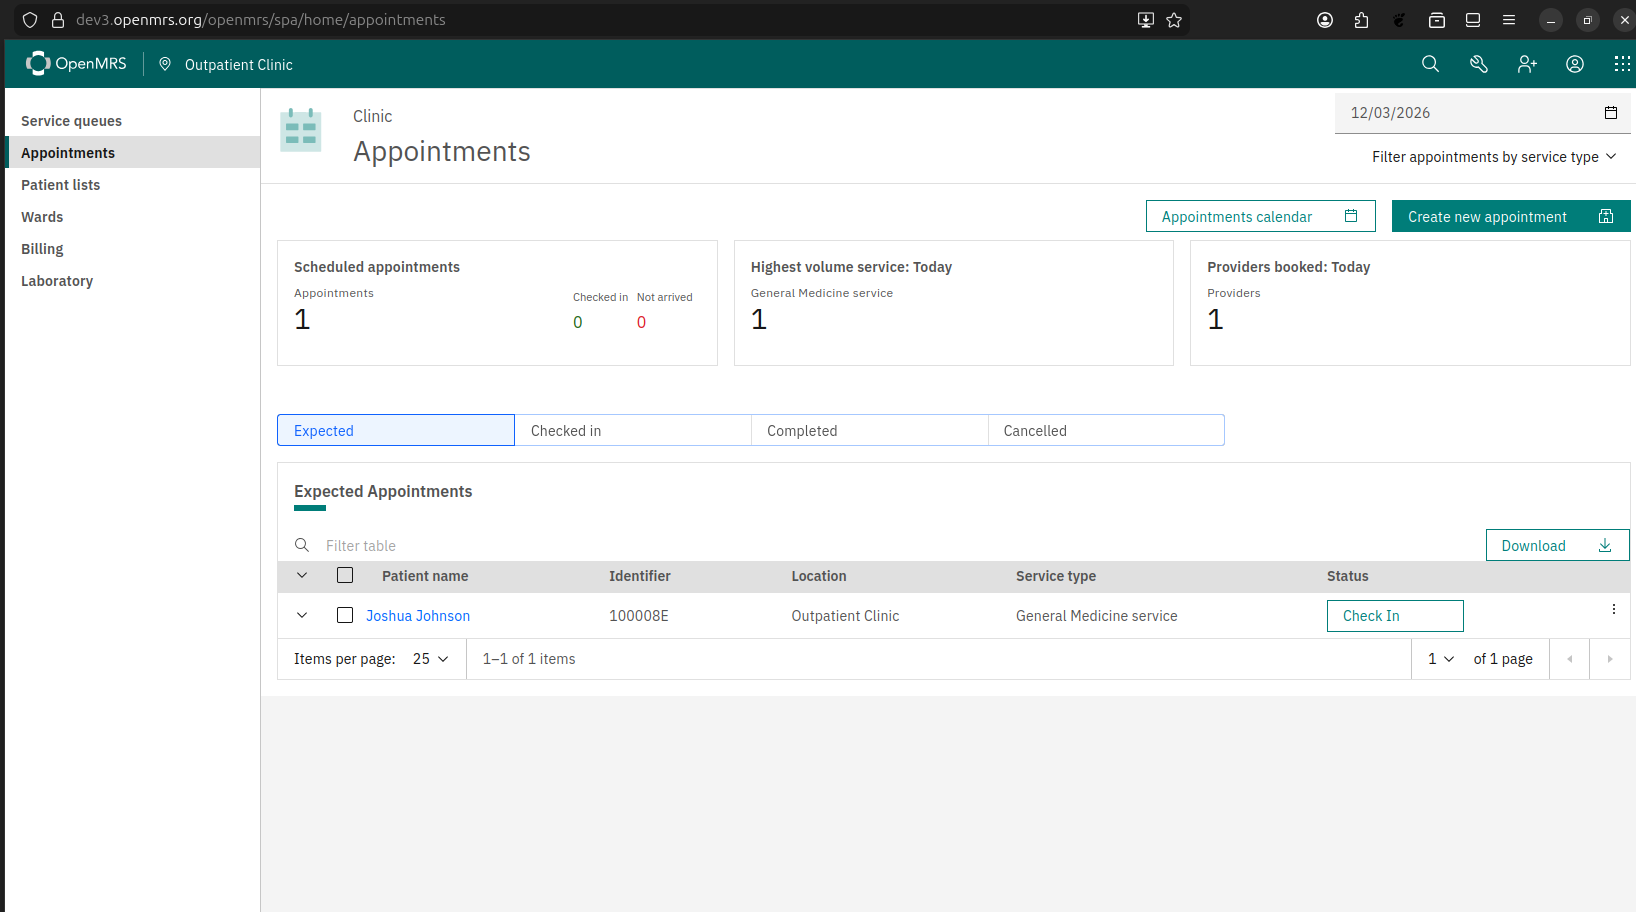The height and width of the screenshot is (912, 1636).
Task: Tick the checkbox for Joshua Johnson
Action: pyautogui.click(x=345, y=615)
